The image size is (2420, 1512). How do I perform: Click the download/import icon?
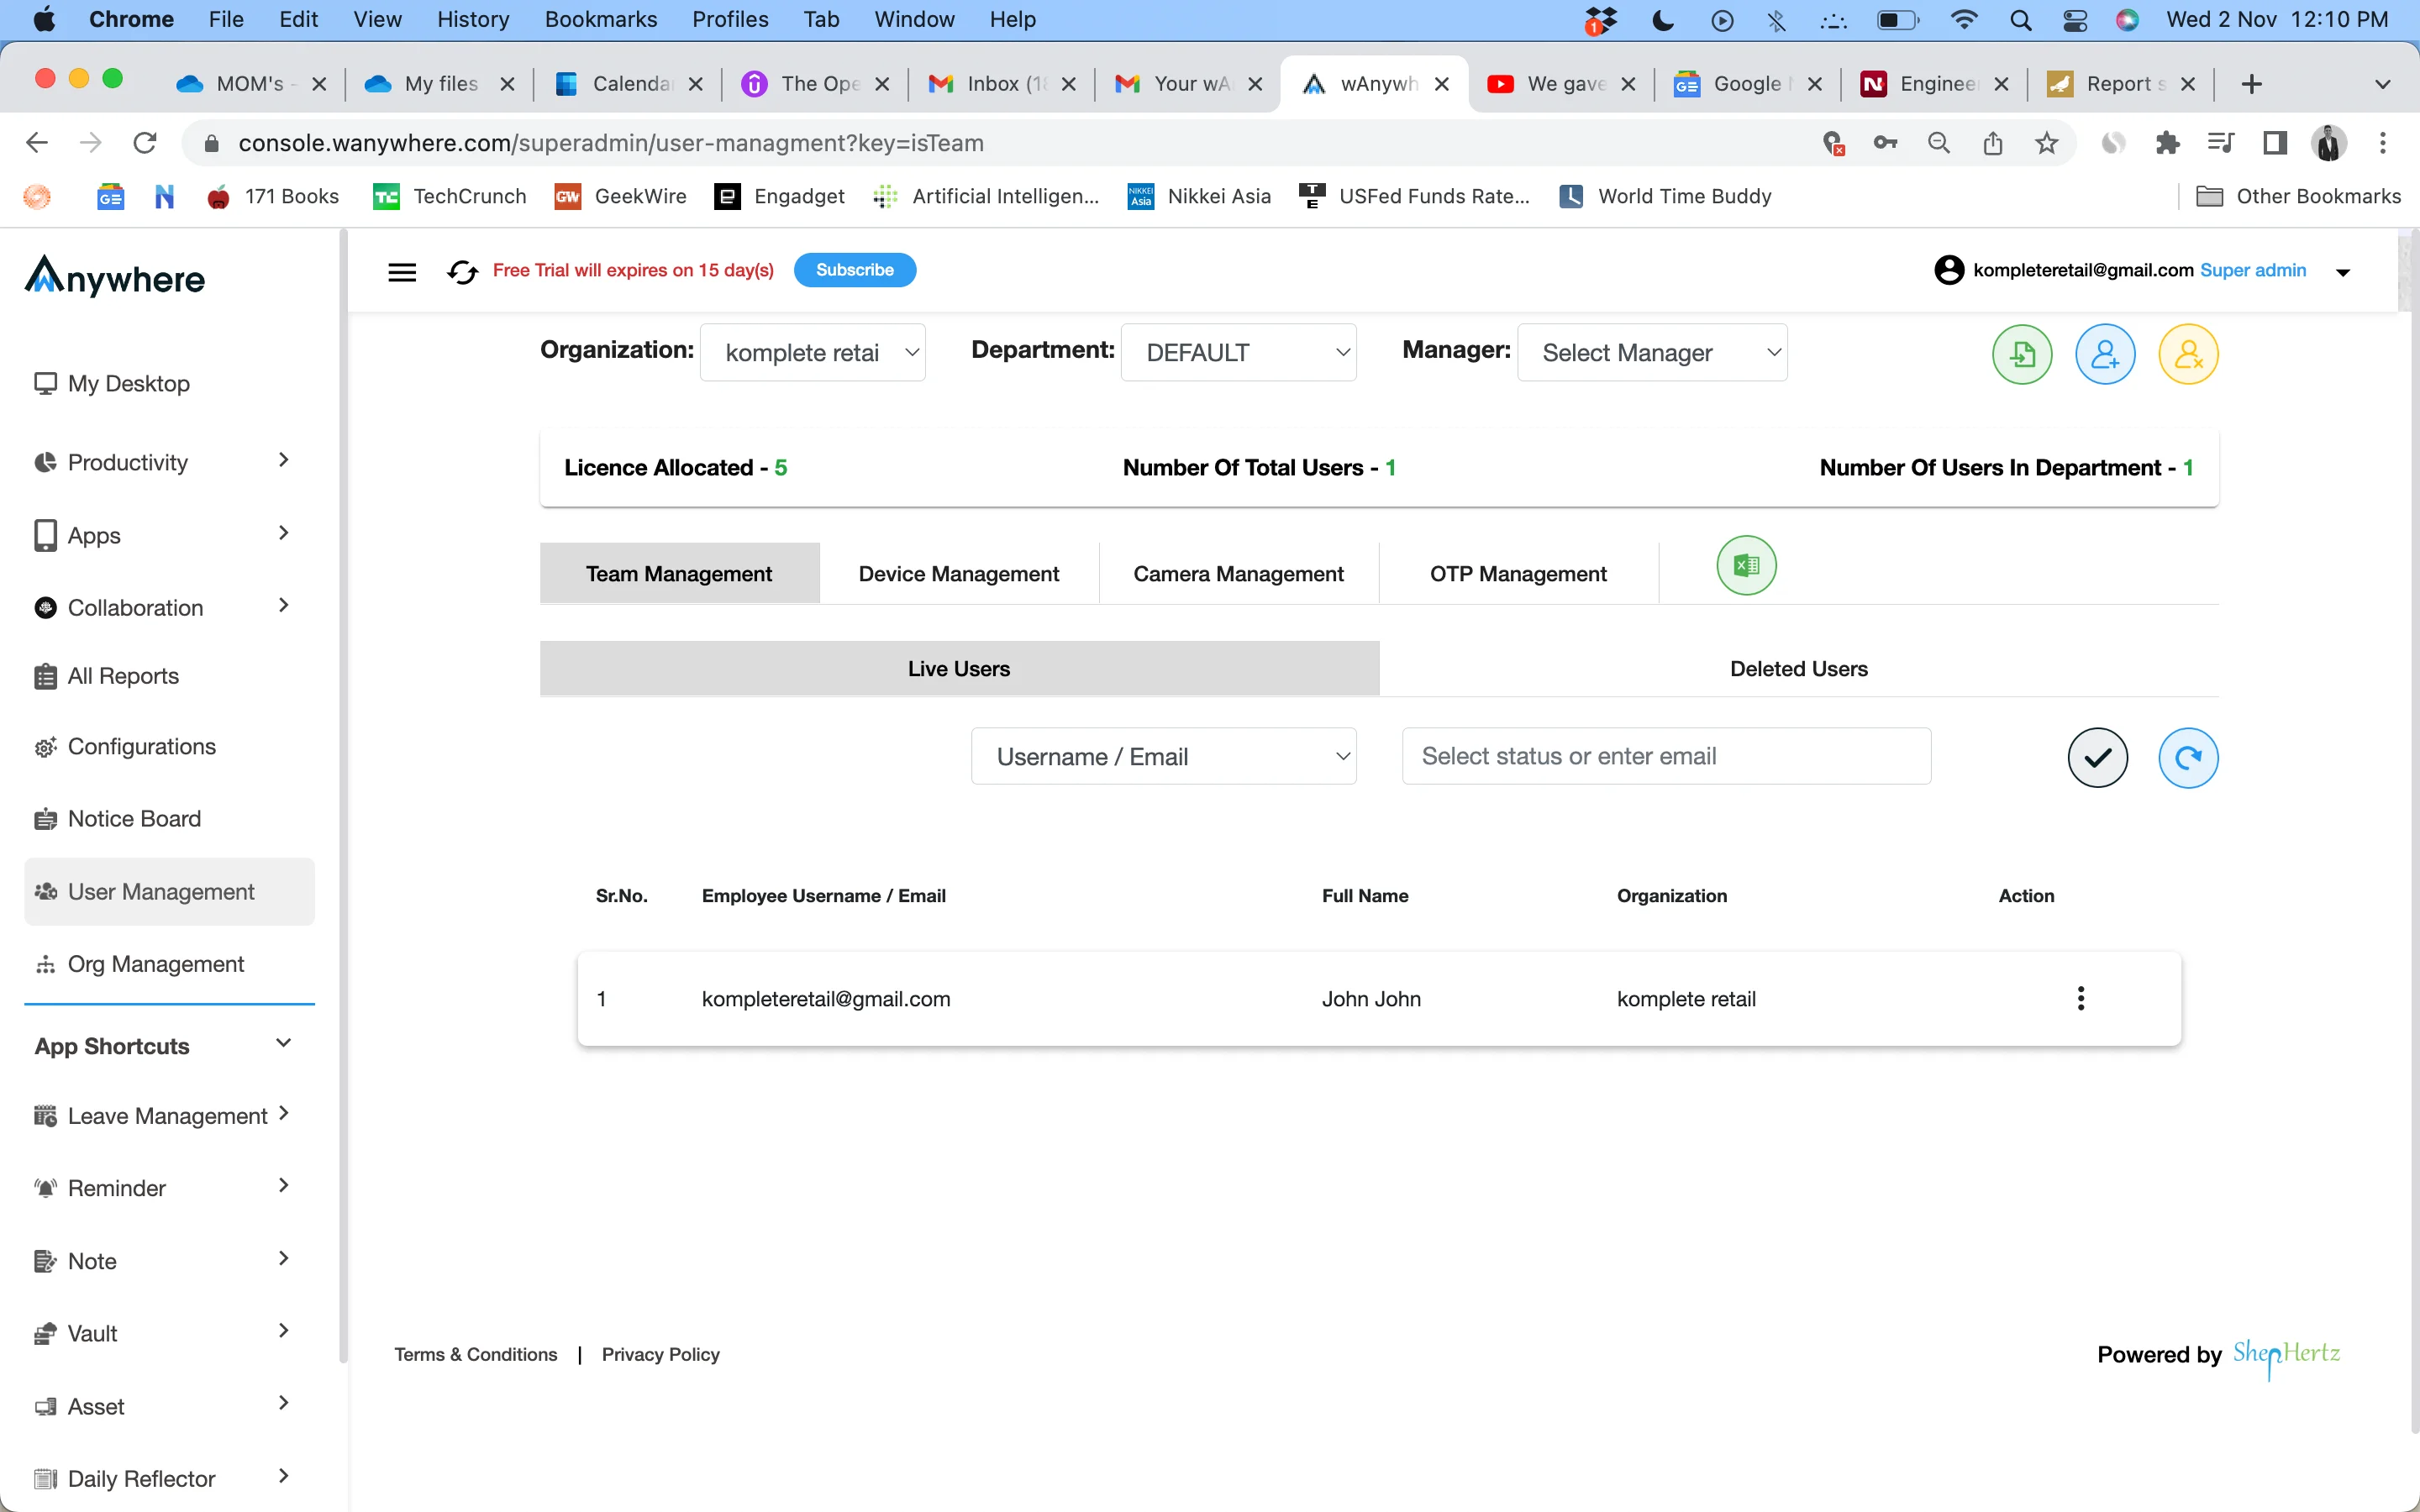2023,354
